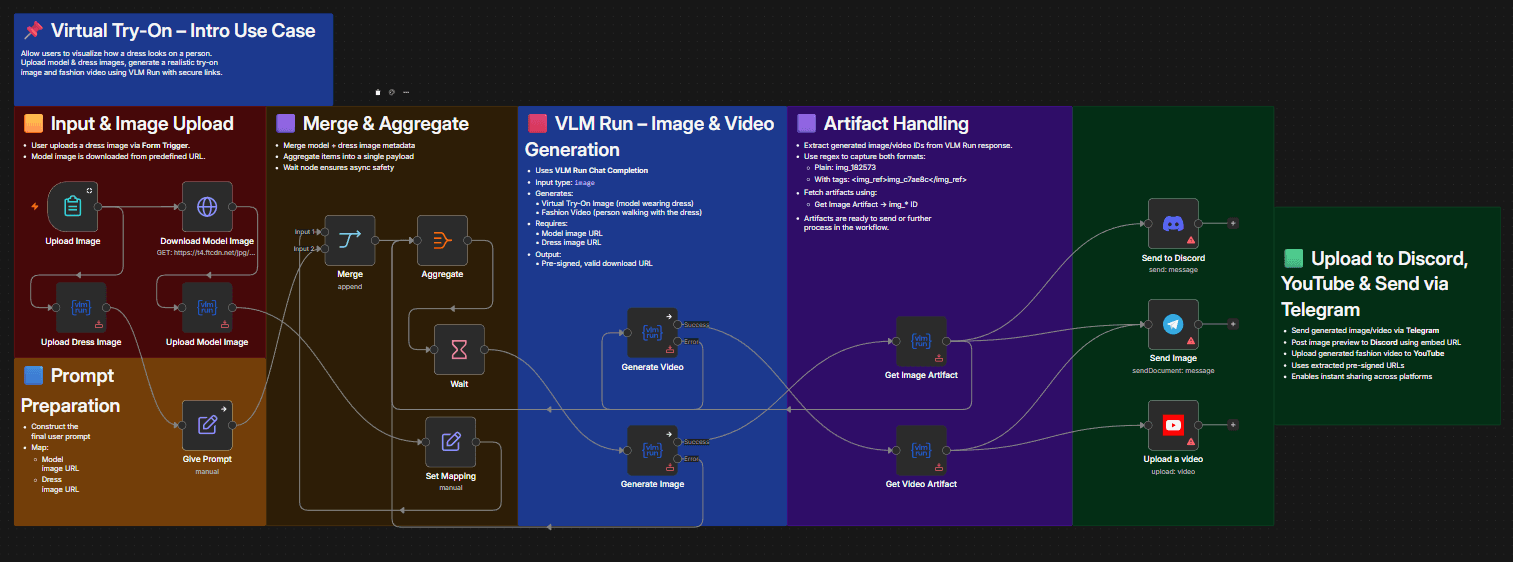Select the Get Image Artifact node
This screenshot has width=1513, height=562.
click(921, 341)
